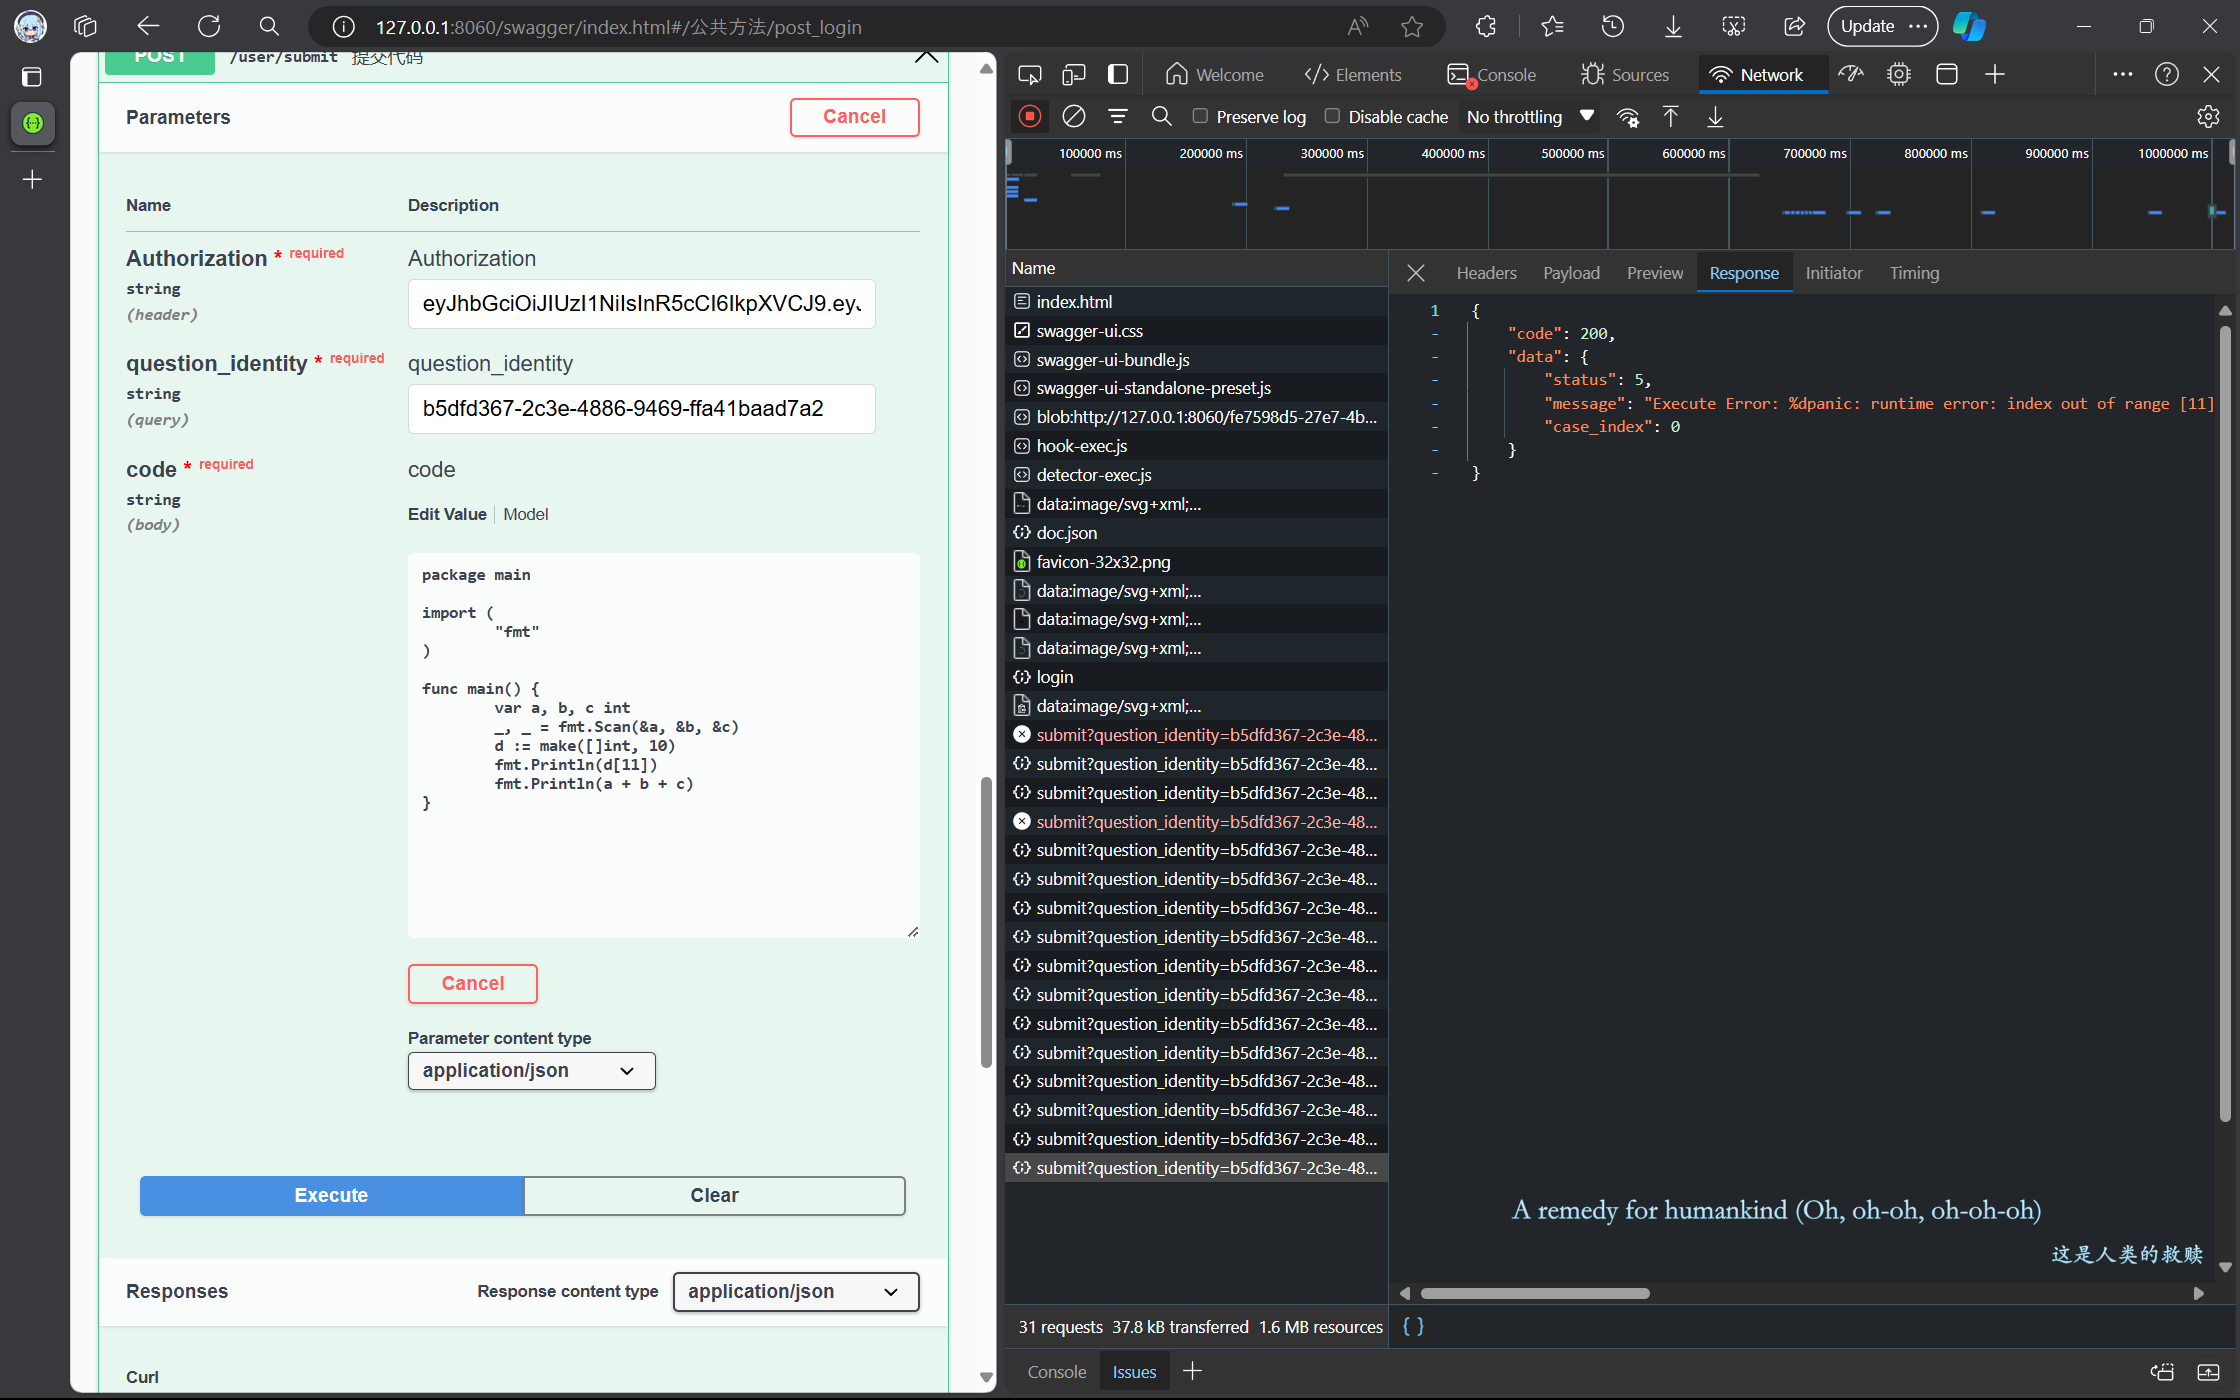Open Parameter content type dropdown
The width and height of the screenshot is (2240, 1400).
point(531,1071)
